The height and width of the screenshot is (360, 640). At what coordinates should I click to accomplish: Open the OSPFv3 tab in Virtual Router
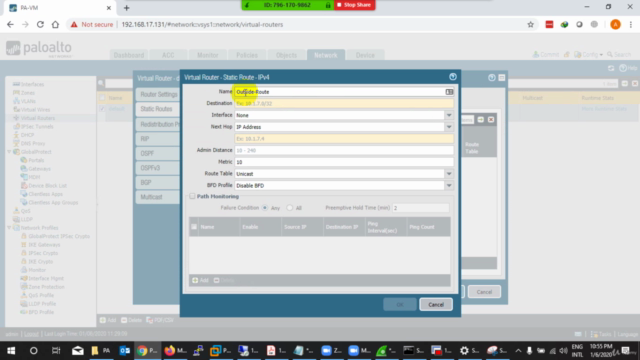[158, 168]
